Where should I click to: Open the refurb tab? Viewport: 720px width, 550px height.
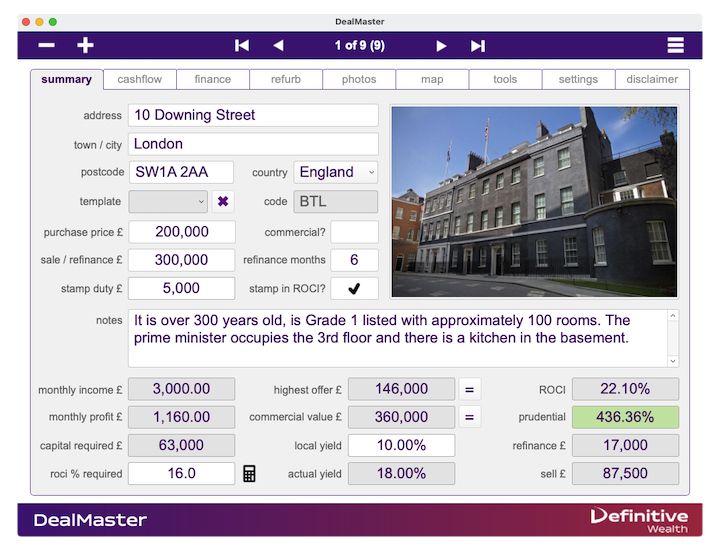286,79
